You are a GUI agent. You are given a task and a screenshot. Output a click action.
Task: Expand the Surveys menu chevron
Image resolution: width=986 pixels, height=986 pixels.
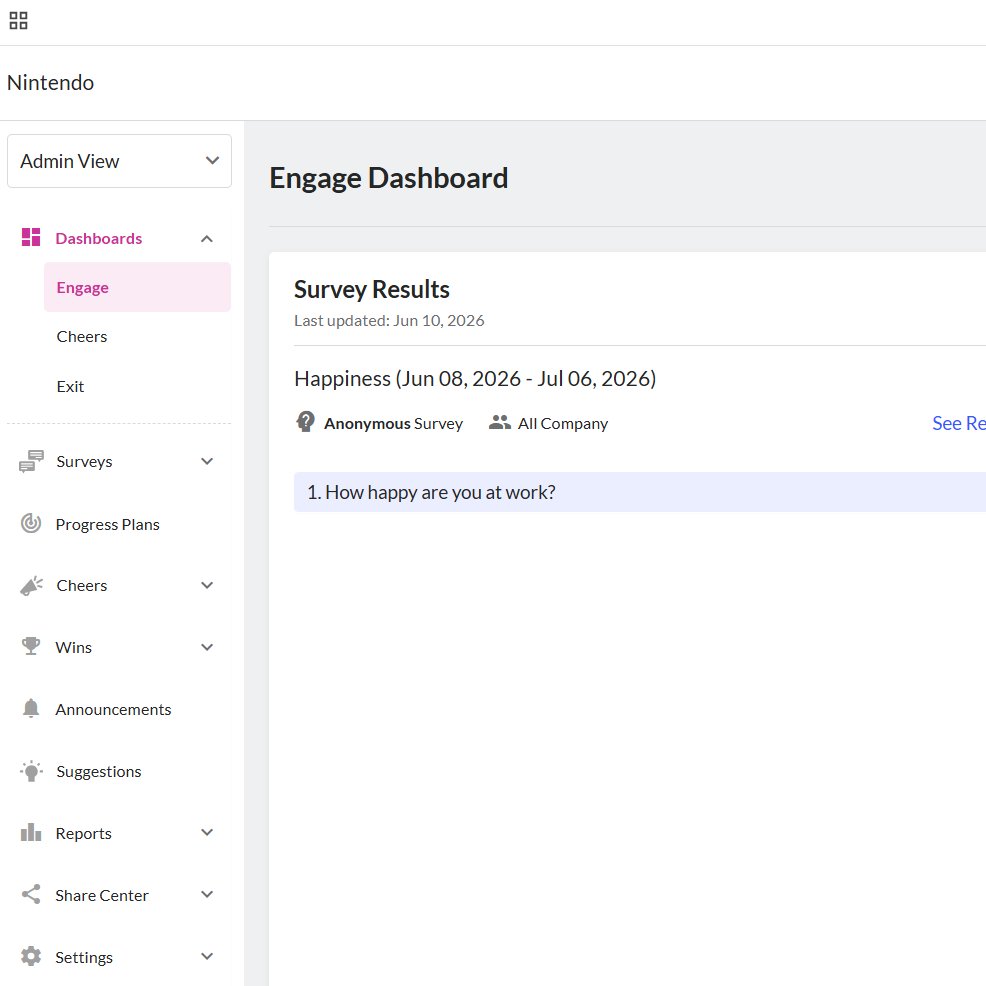[207, 461]
